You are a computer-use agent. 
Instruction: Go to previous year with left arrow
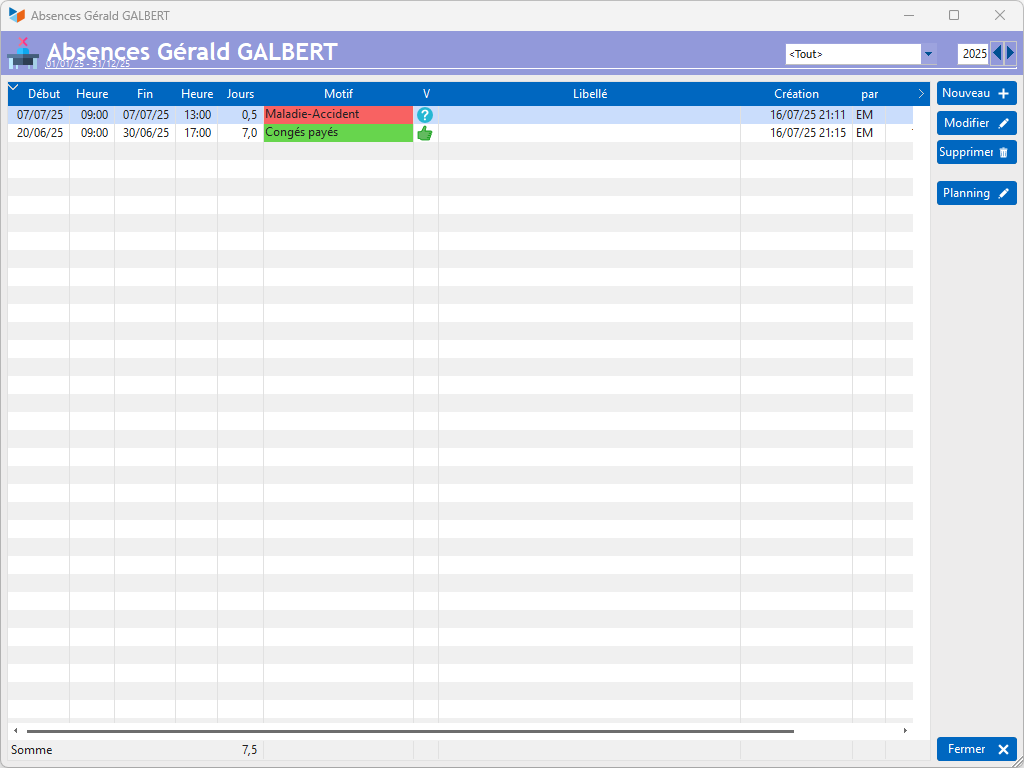coord(997,54)
